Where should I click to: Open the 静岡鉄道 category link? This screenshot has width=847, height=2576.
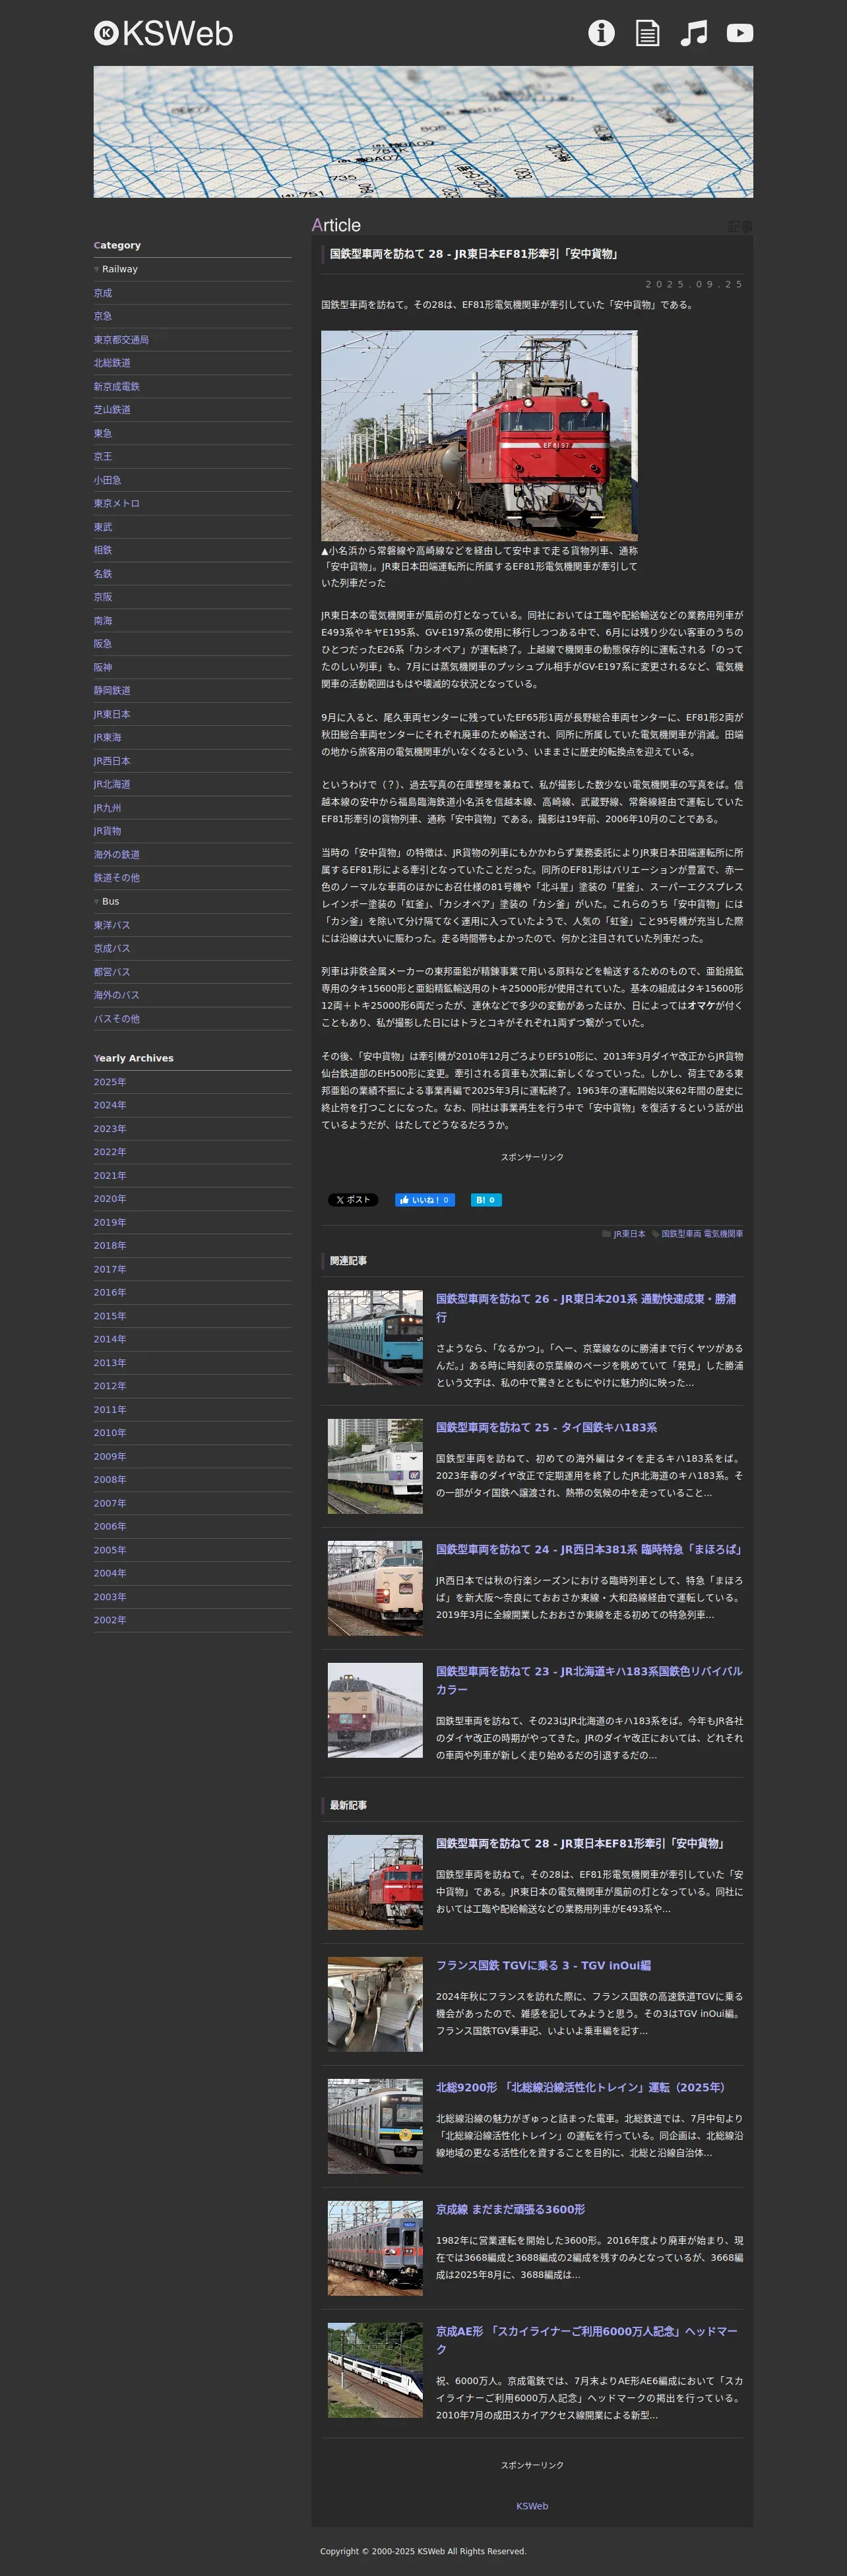coord(112,690)
